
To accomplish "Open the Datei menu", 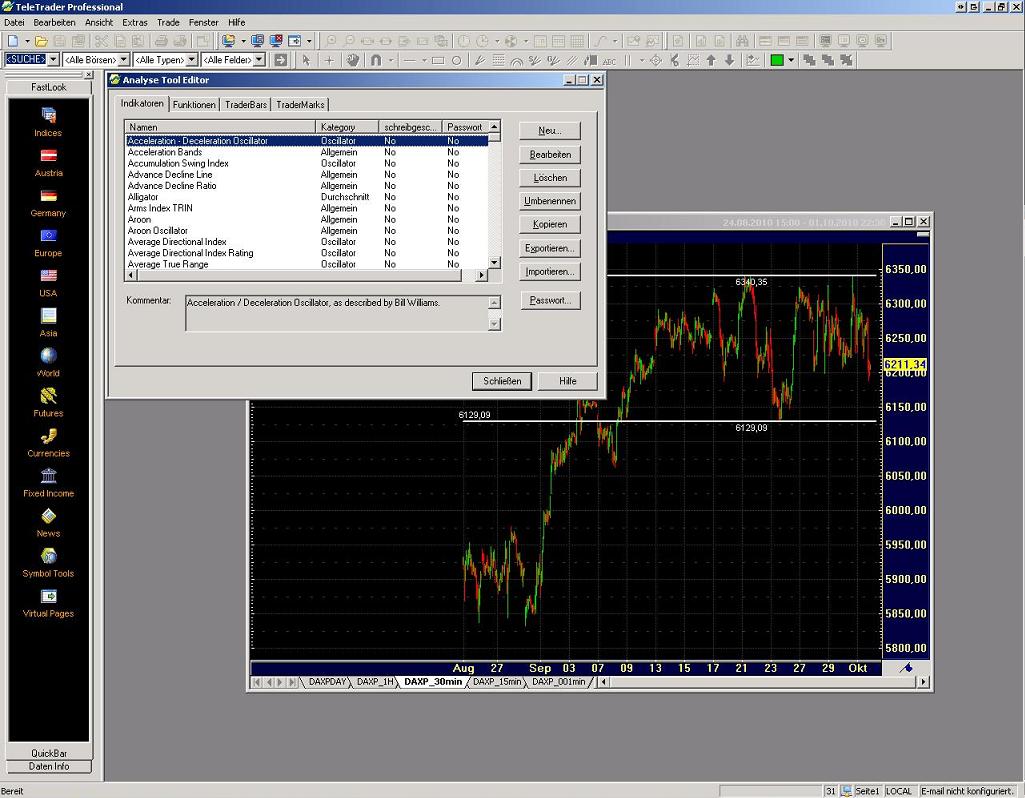I will tap(14, 22).
